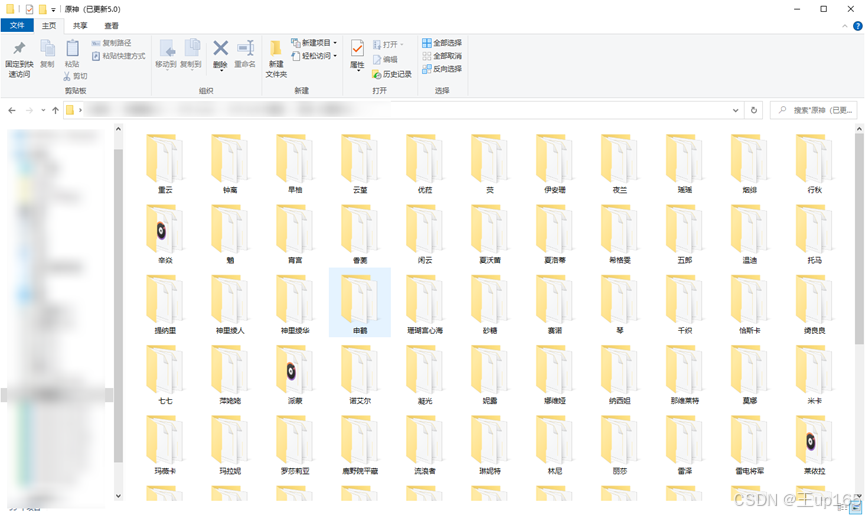The width and height of the screenshot is (865, 515).
Task: Select the 雷电将军 folder
Action: tap(750, 444)
